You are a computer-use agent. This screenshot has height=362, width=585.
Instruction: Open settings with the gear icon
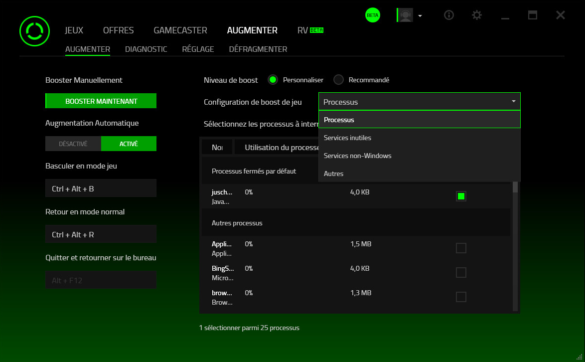476,15
